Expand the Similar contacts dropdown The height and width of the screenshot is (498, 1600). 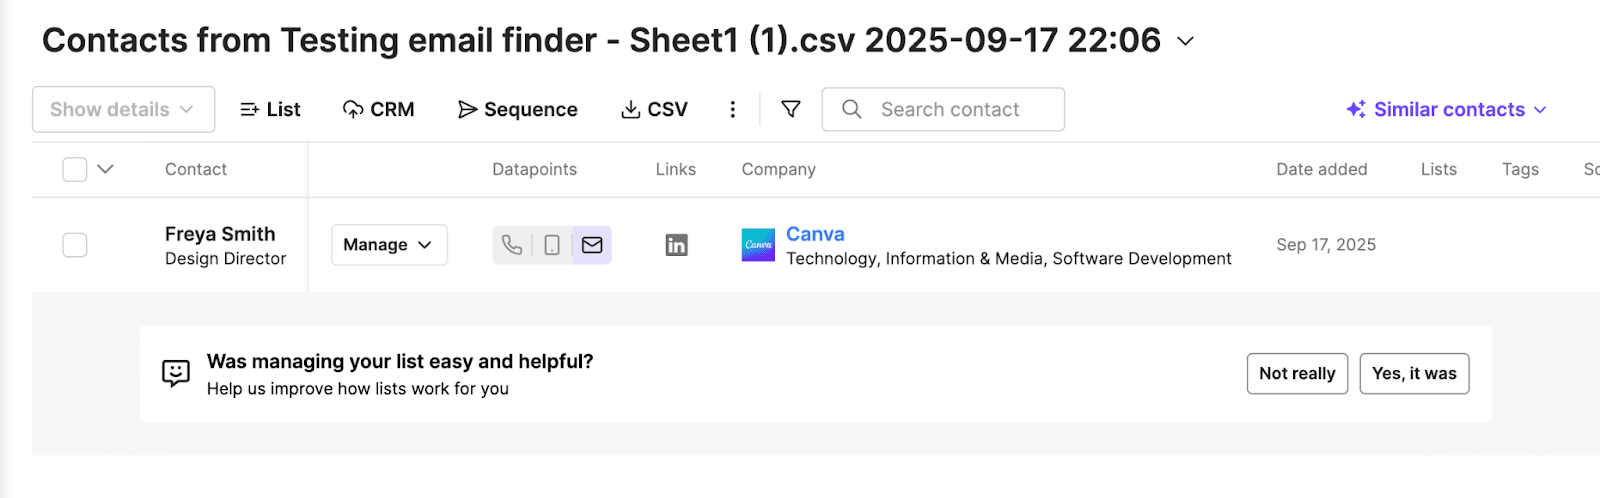tap(1446, 109)
